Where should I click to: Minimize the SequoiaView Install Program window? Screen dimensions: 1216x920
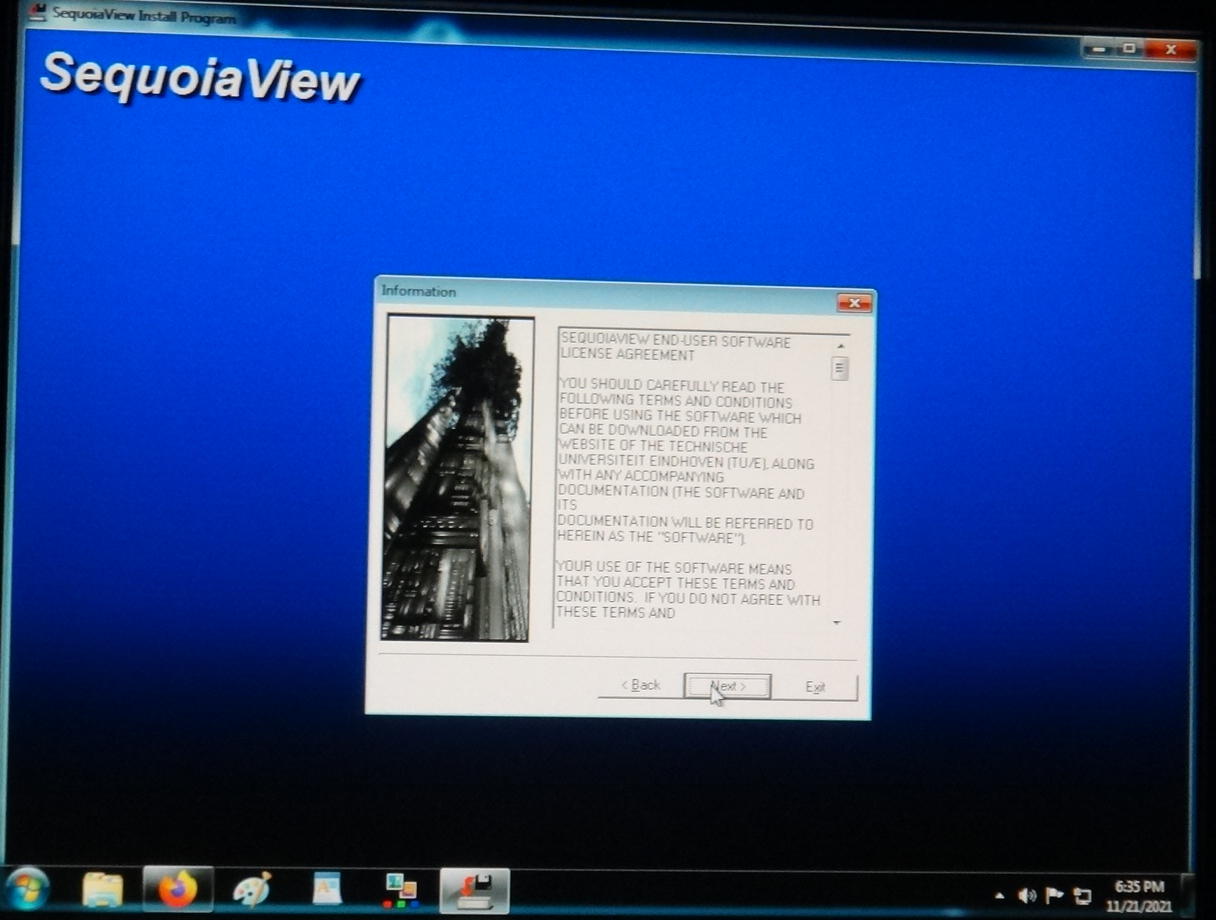(1098, 48)
